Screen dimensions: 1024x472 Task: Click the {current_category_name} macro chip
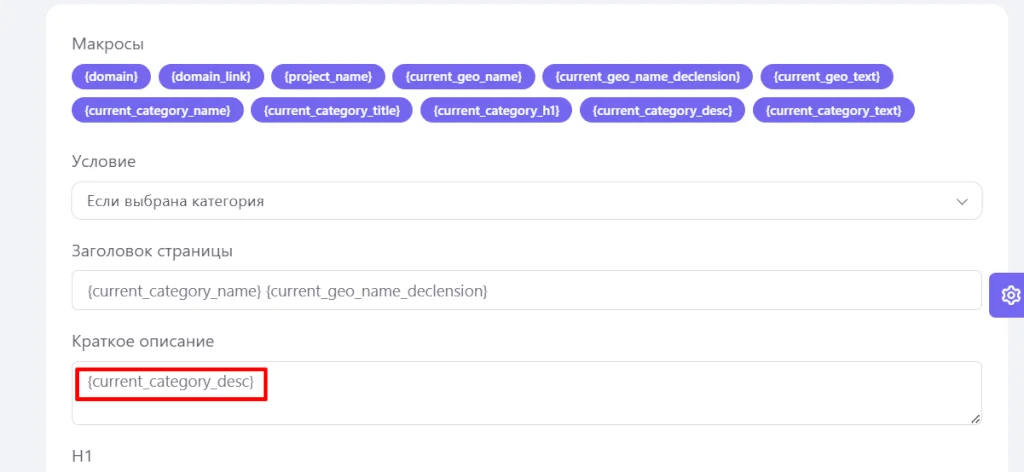coord(157,110)
